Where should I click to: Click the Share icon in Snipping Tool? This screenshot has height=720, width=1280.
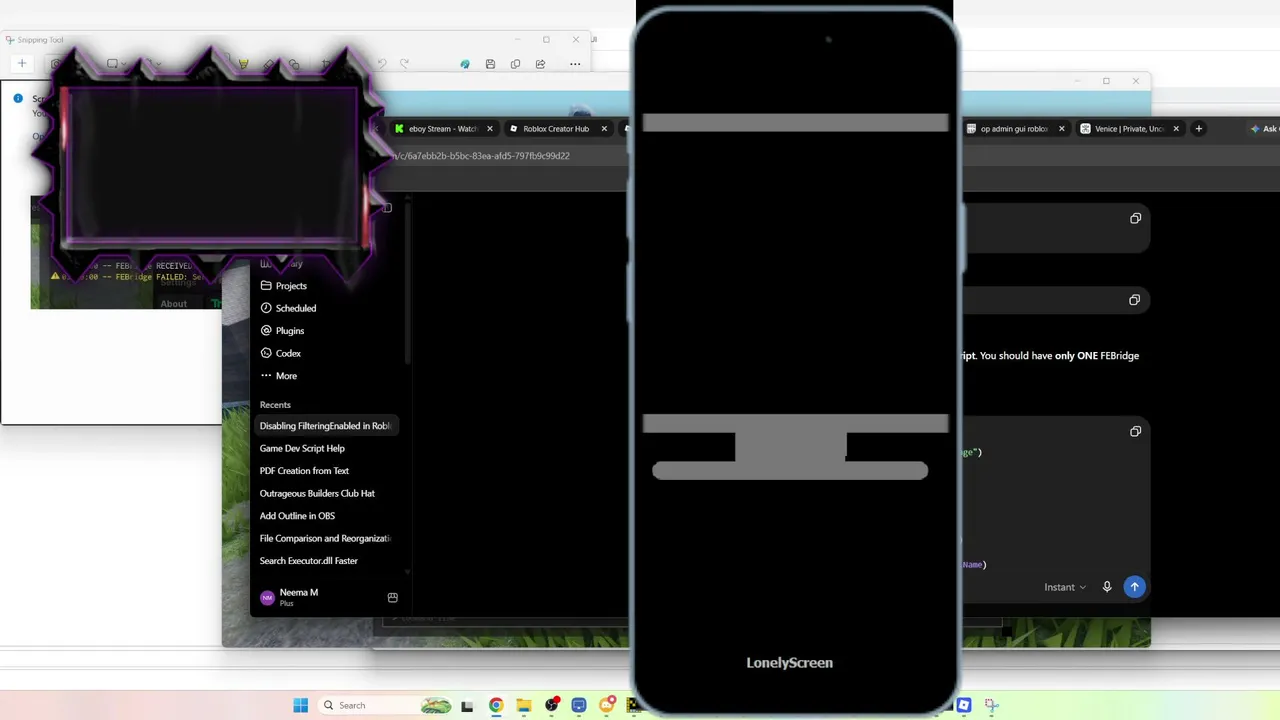[540, 64]
